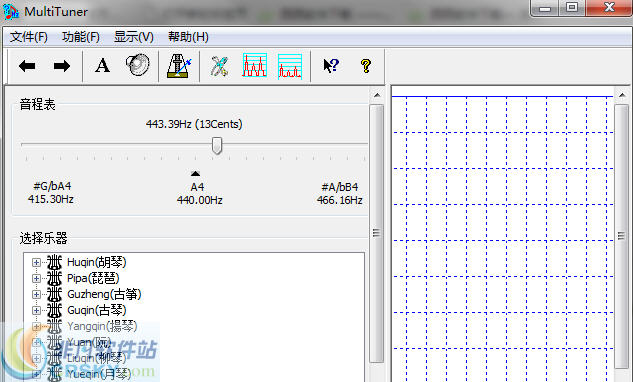
Task: Expand the Pipa(琵琶) tree node
Action: [36, 279]
